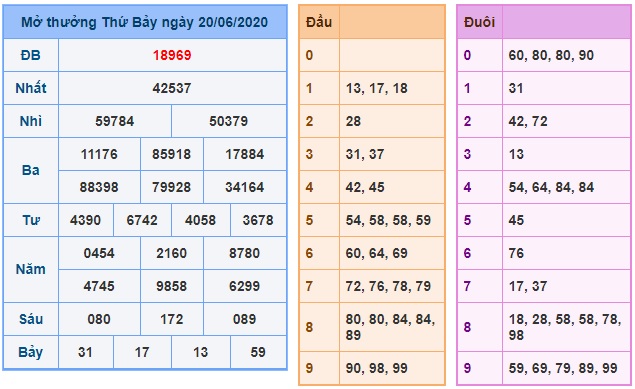Click the Đuôi column header
The image size is (635, 389).
click(479, 22)
